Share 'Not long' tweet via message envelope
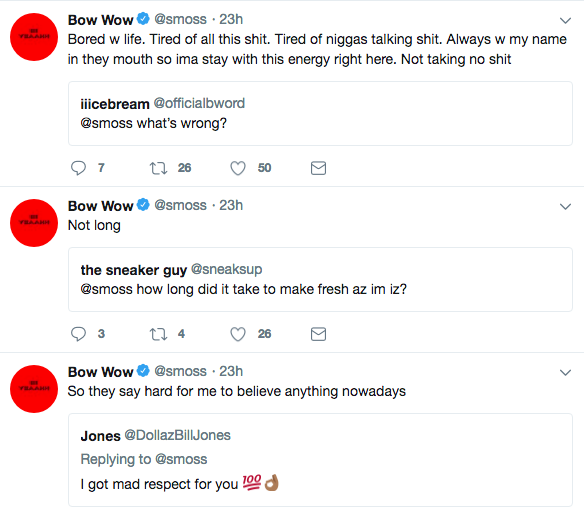Image resolution: width=584 pixels, height=507 pixels. (318, 334)
